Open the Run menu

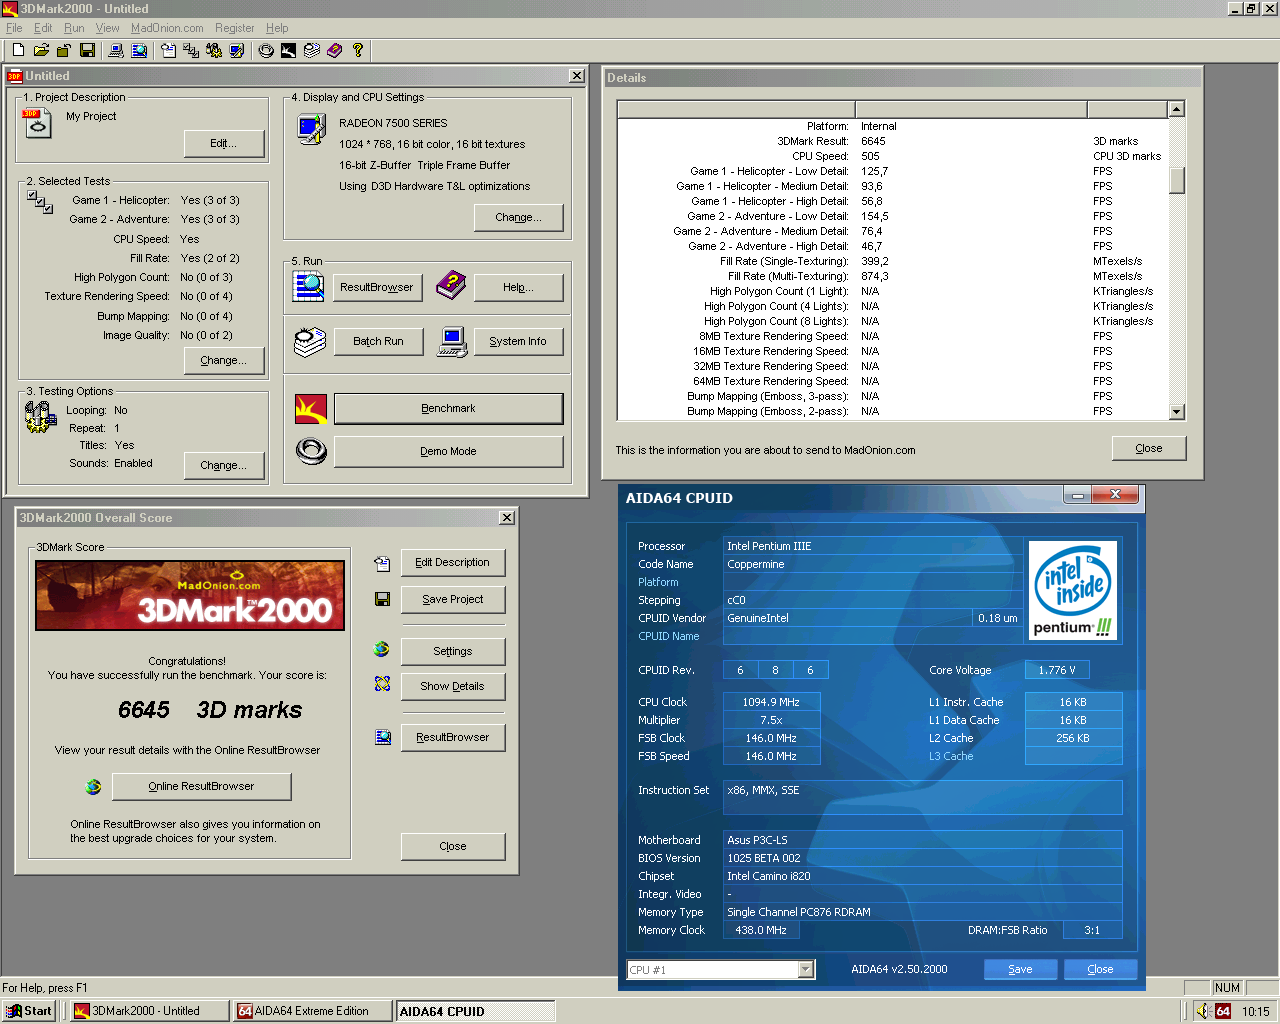tap(74, 28)
